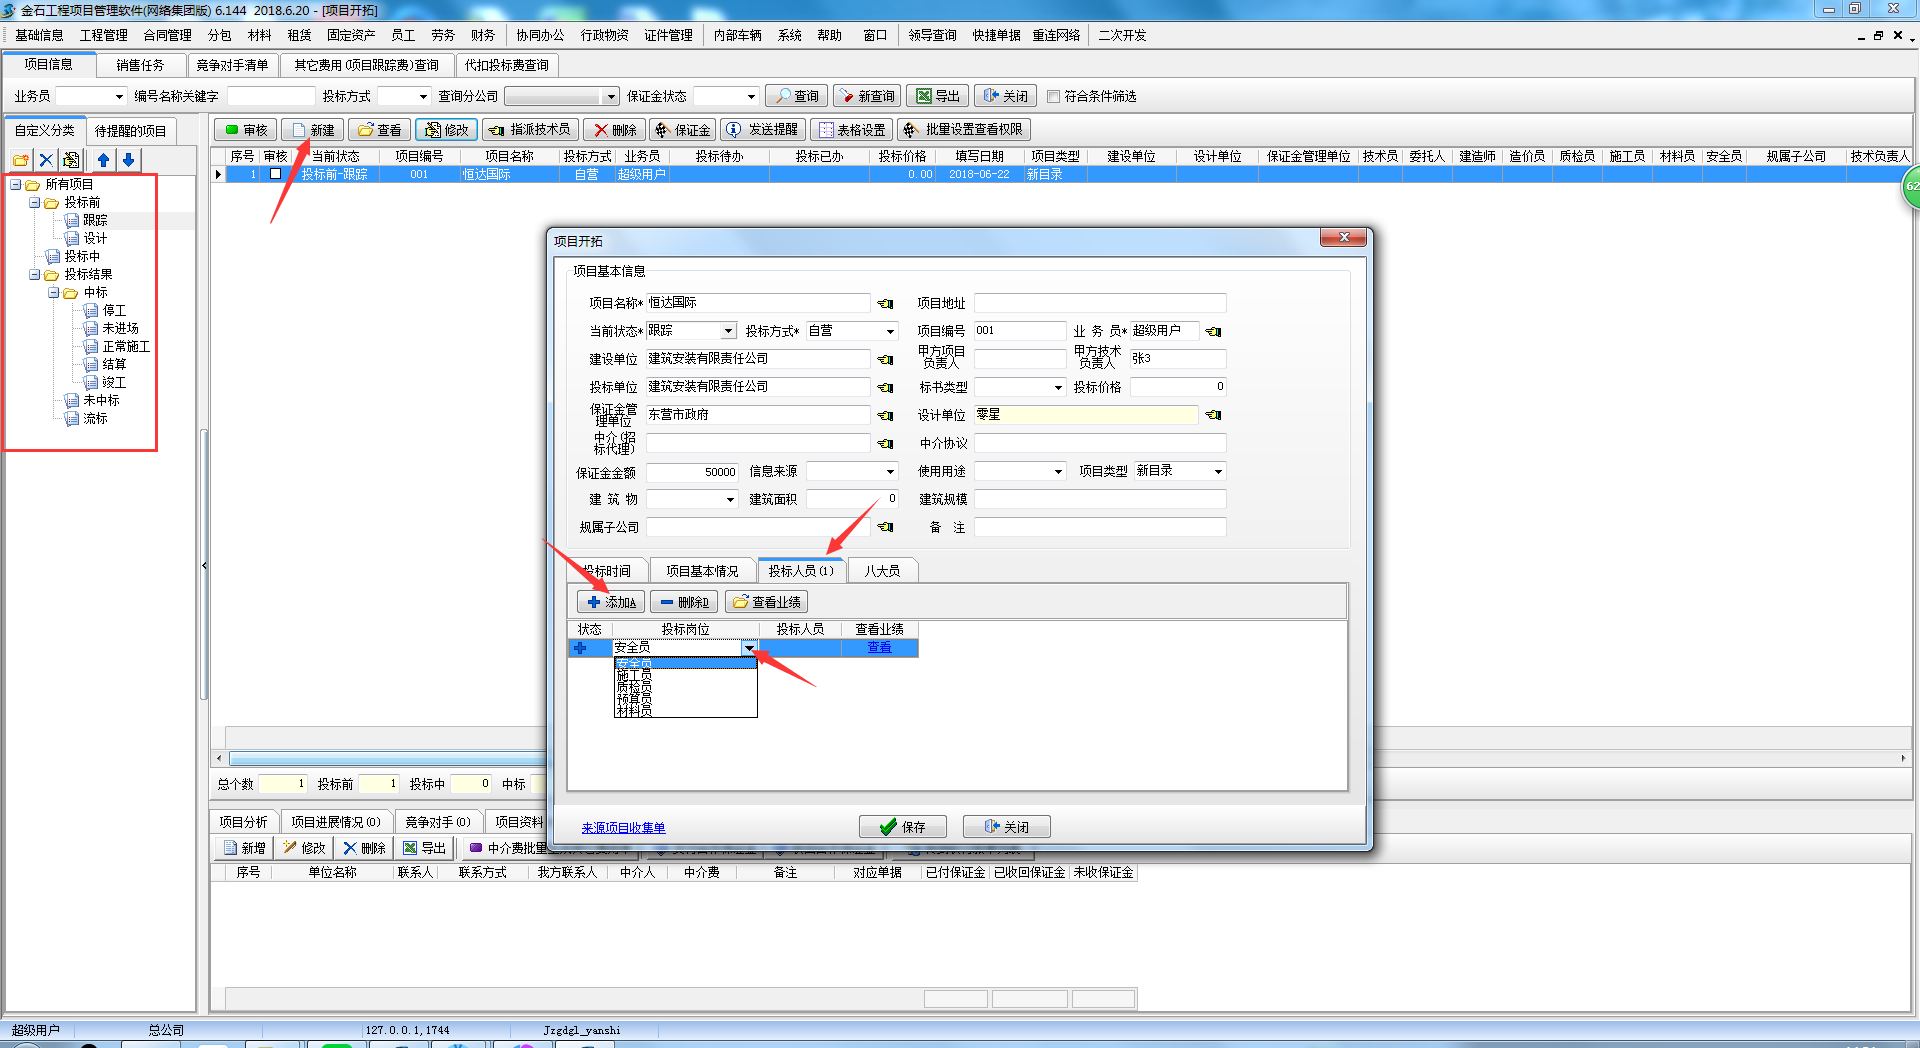This screenshot has height=1048, width=1920.
Task: Open the 当前状态 dropdown in the dialog
Action: (x=728, y=331)
